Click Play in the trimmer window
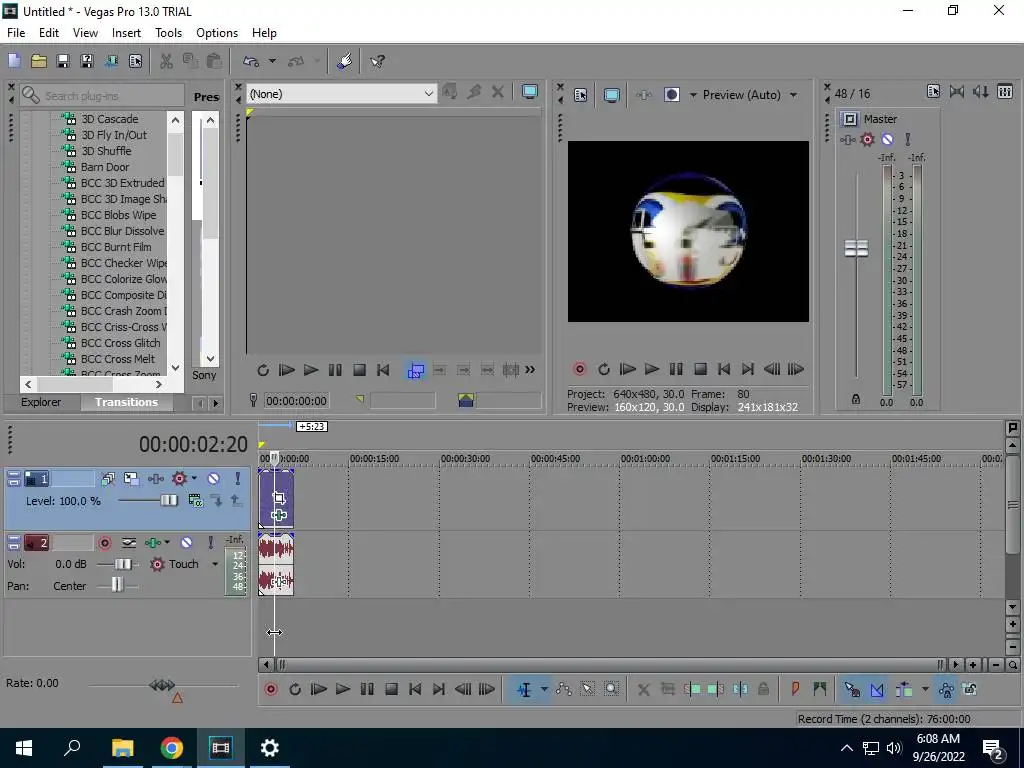The height and width of the screenshot is (768, 1024). [311, 370]
